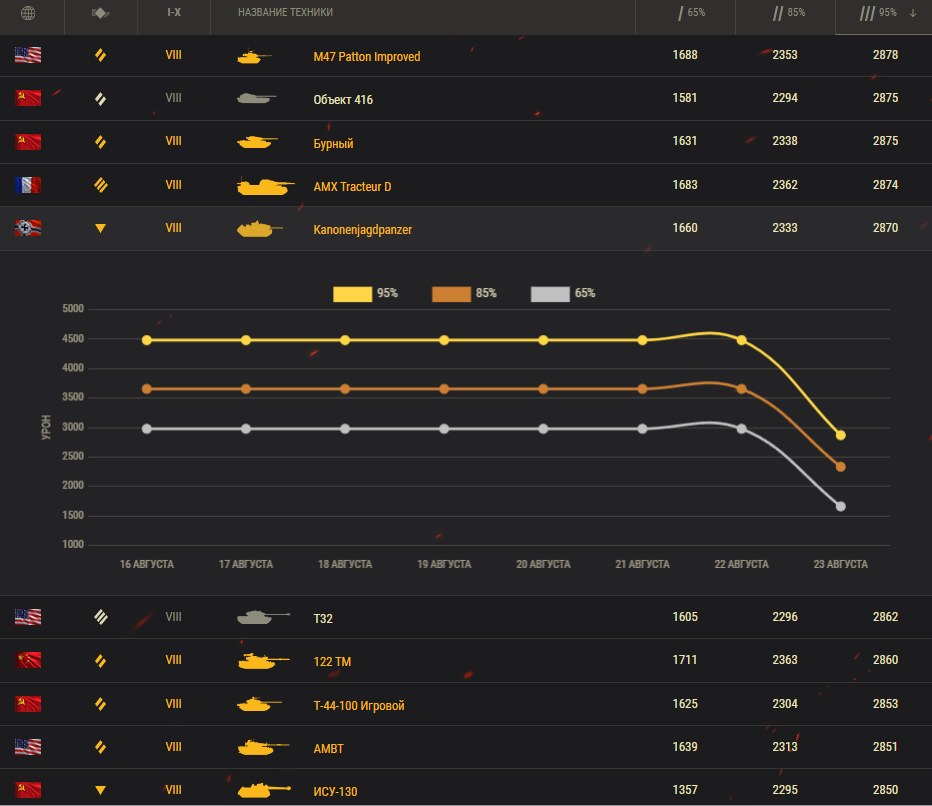Expand ИСУ-130 row via triangle icon
The width and height of the screenshot is (932, 806).
[100, 790]
